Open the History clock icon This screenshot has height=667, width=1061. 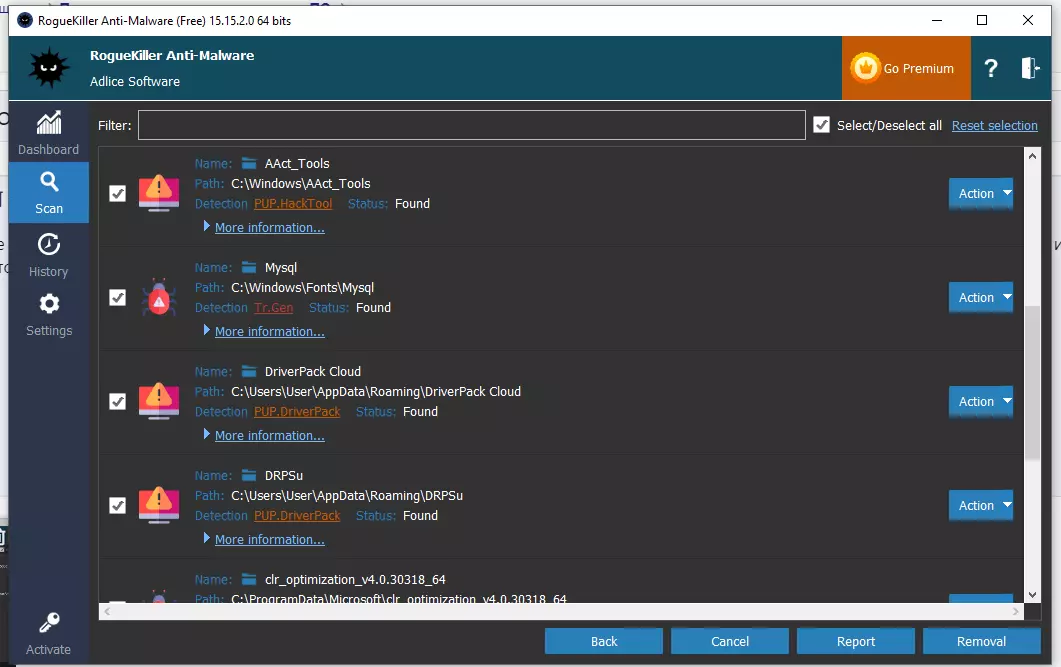49,245
